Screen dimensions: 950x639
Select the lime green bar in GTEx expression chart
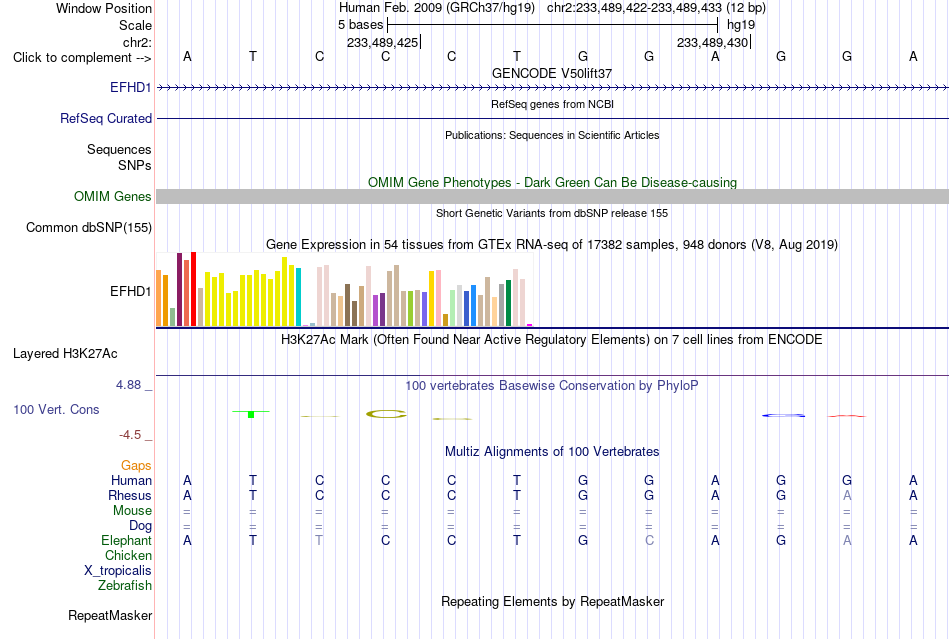[410, 308]
